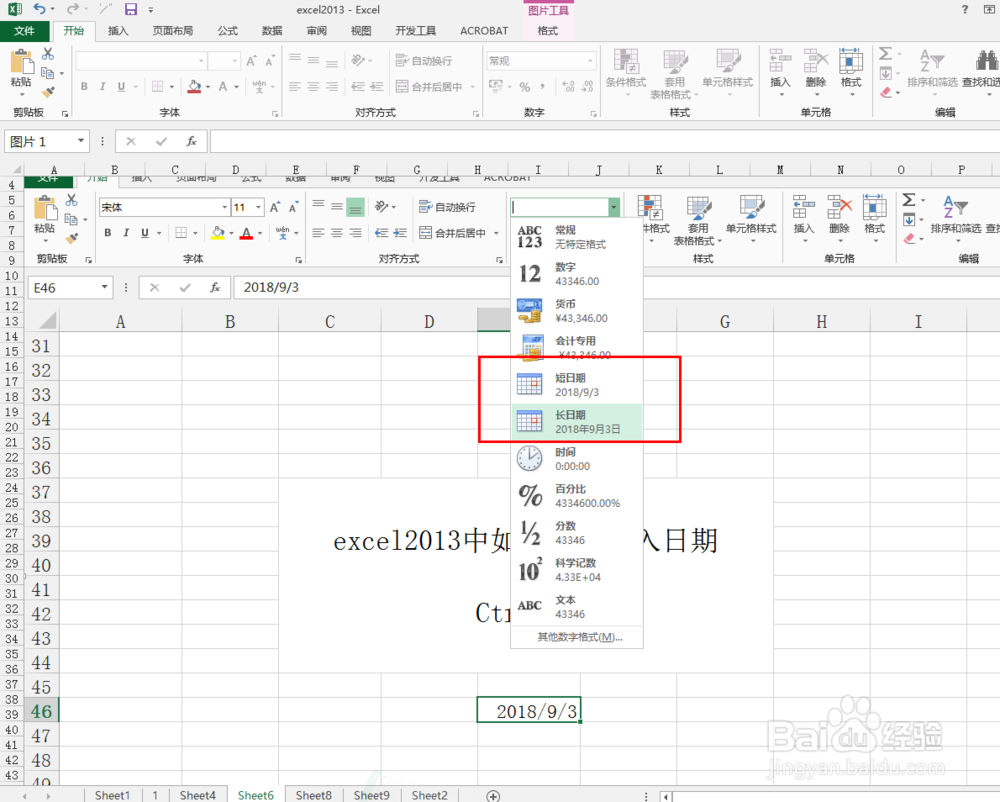
Task: Click the Clear eraser icon in top ribbon
Action: pos(886,92)
